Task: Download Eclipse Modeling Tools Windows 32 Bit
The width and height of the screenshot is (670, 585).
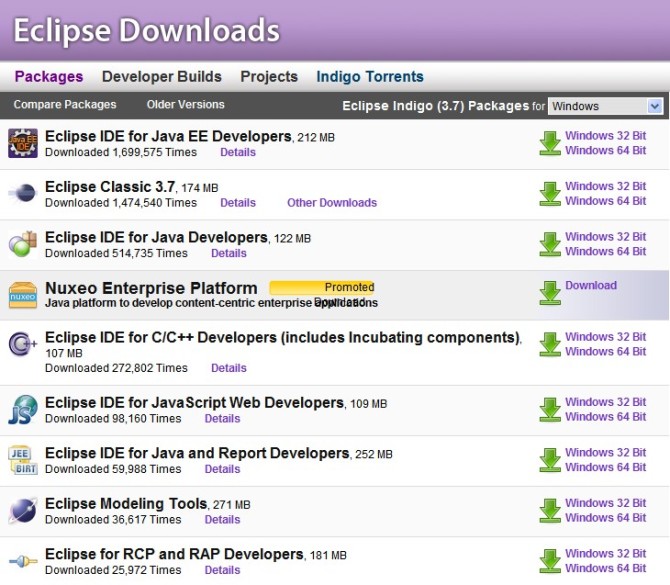Action: coord(605,503)
